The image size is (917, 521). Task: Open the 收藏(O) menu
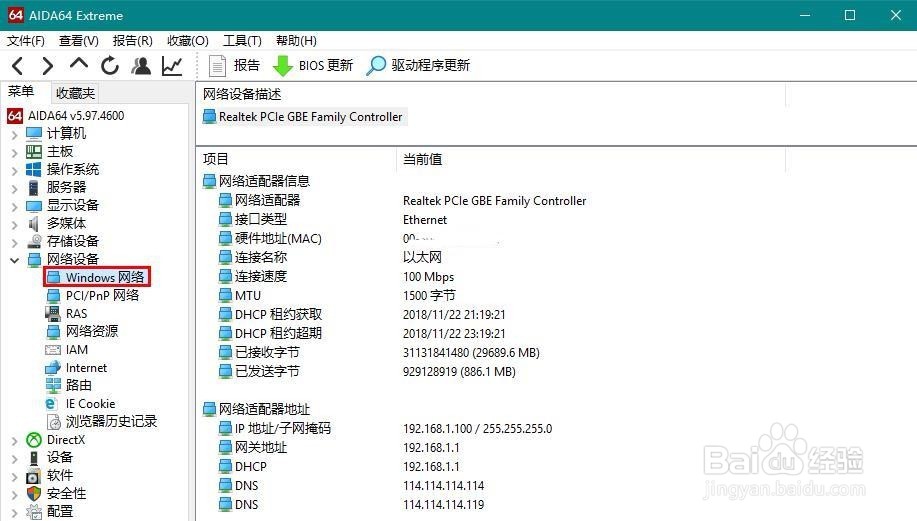[188, 40]
